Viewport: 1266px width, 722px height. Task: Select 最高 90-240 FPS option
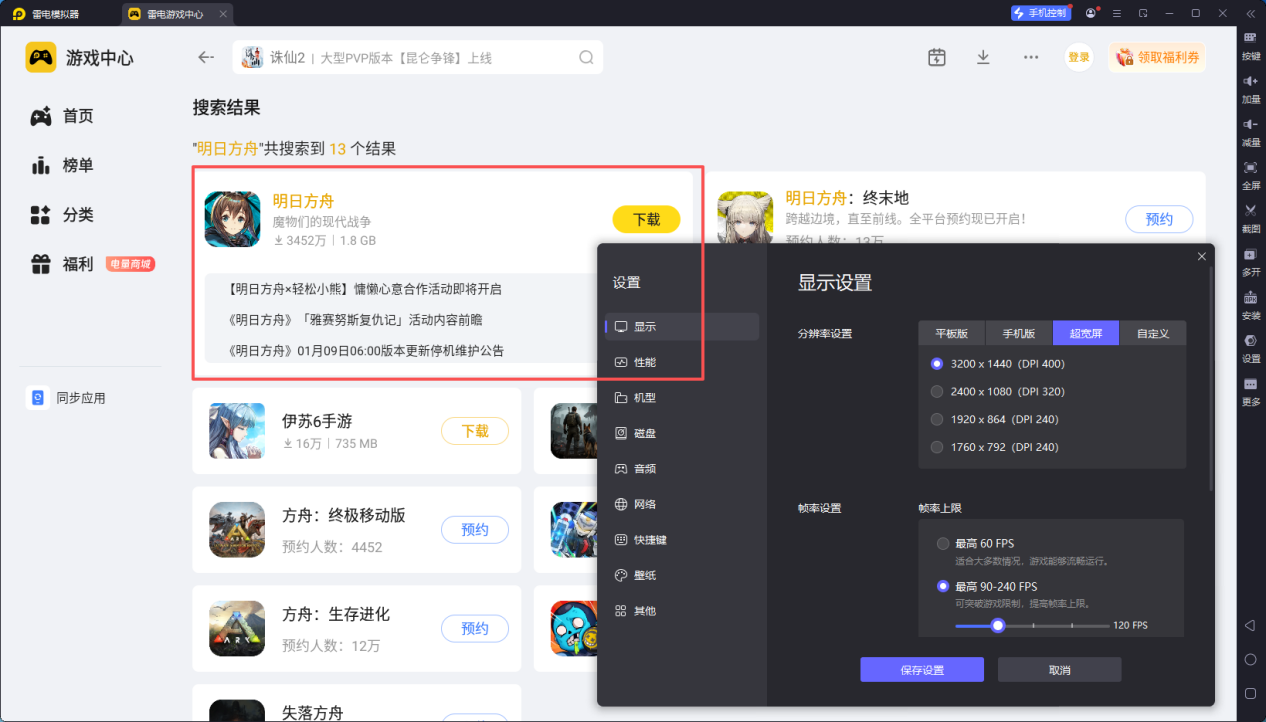click(x=986, y=586)
